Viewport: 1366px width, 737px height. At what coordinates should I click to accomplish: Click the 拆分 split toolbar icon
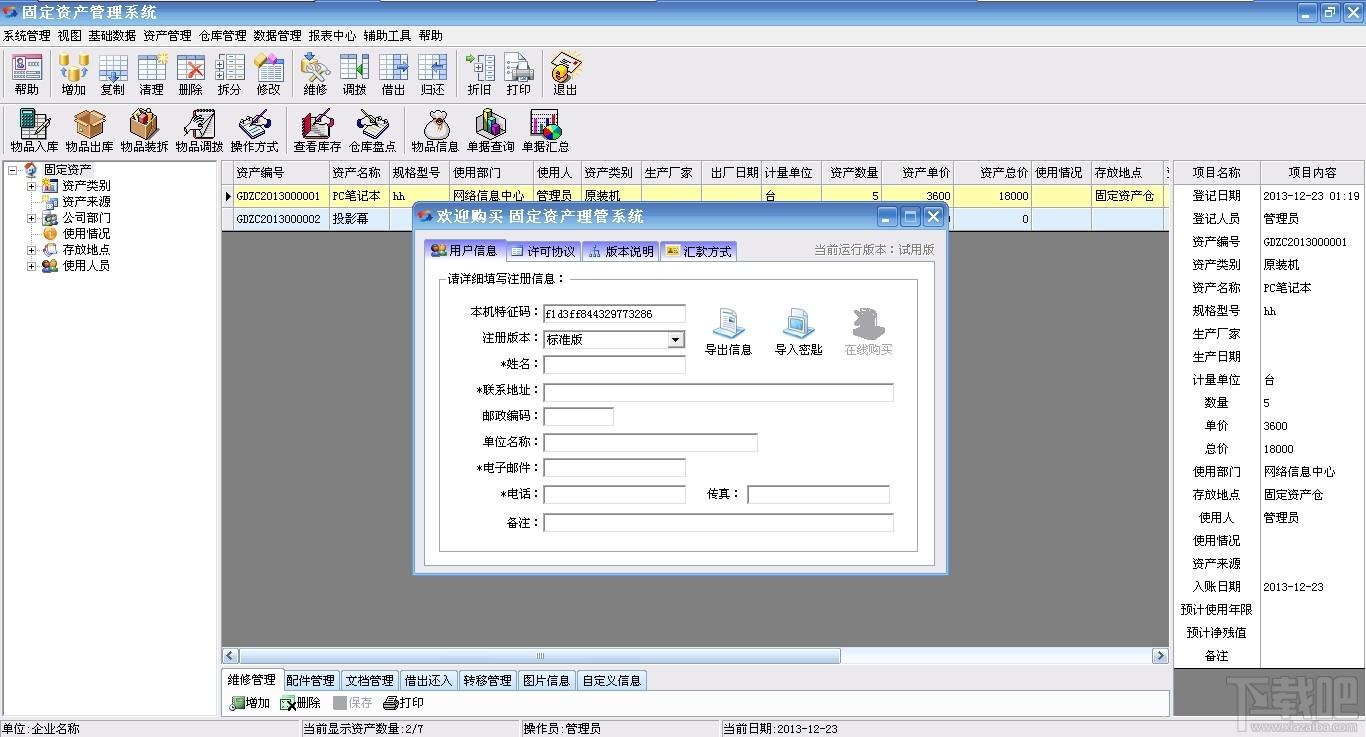click(230, 74)
